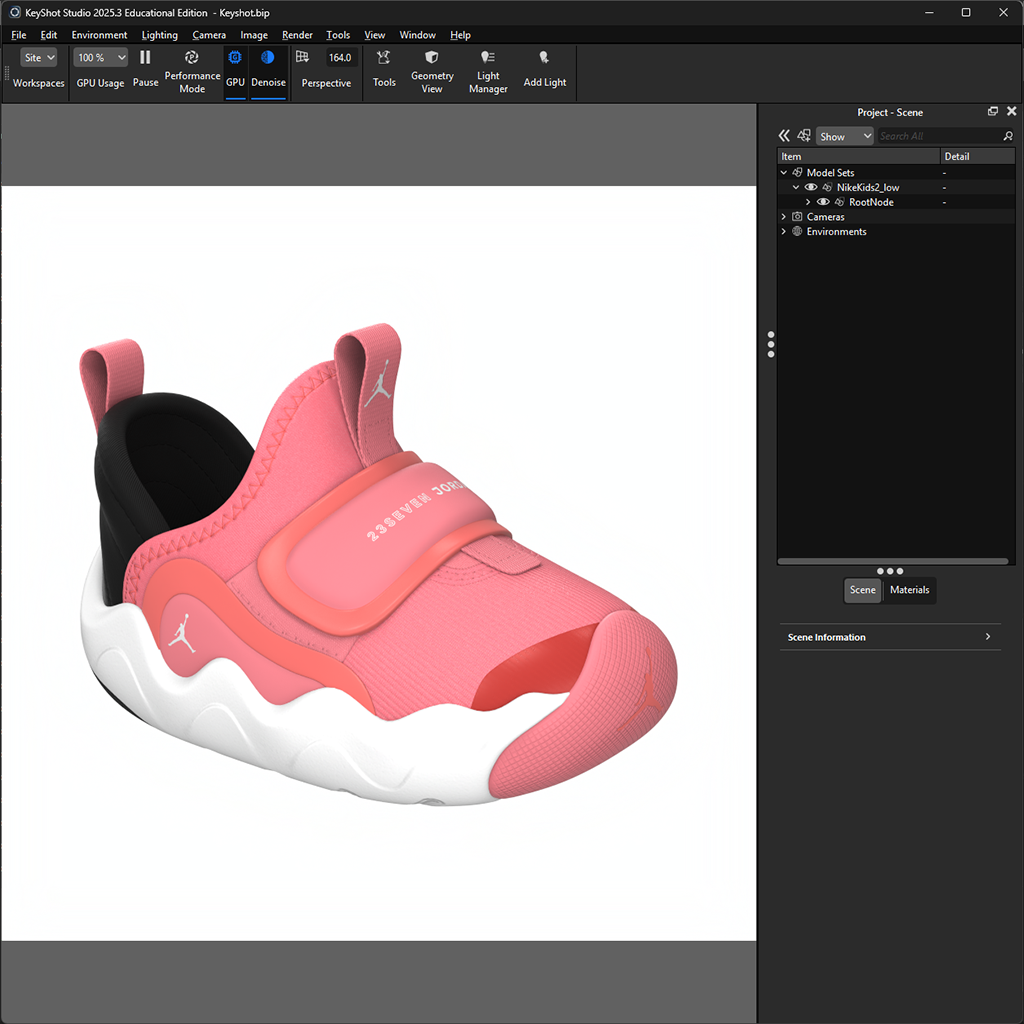Open the Help menu

(x=460, y=35)
